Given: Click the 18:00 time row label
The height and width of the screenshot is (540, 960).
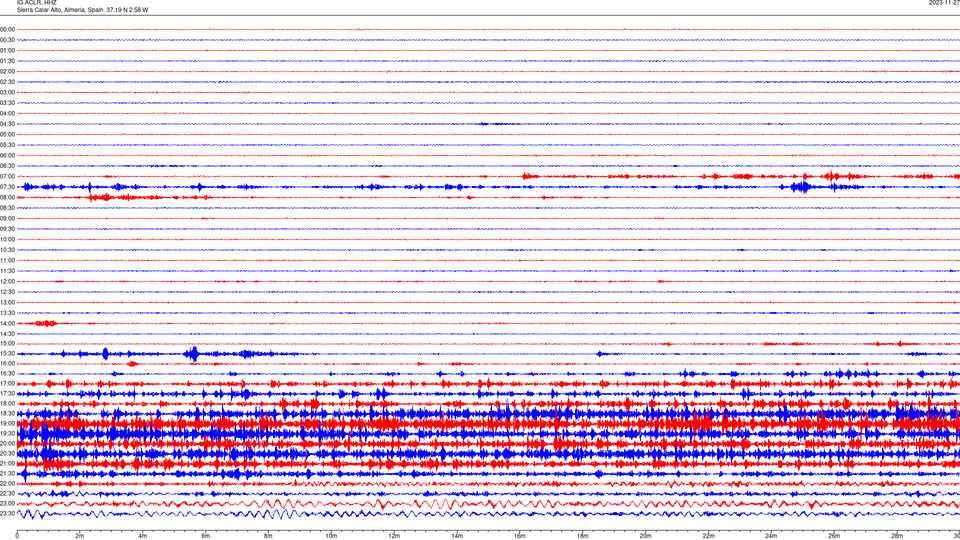Looking at the screenshot, I should (7, 403).
